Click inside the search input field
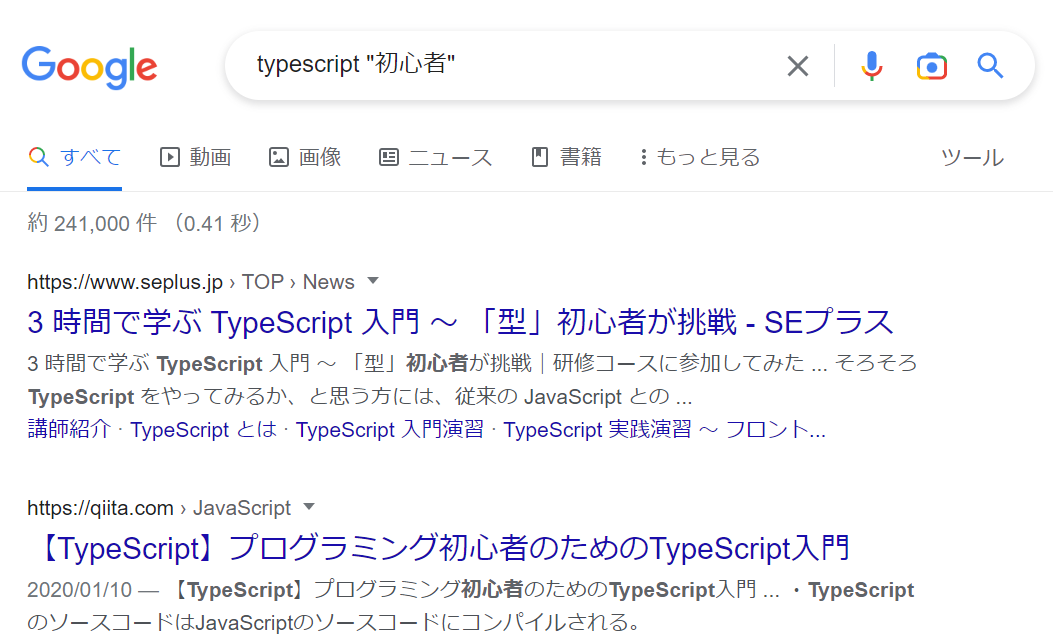This screenshot has height=643, width=1053. [500, 65]
